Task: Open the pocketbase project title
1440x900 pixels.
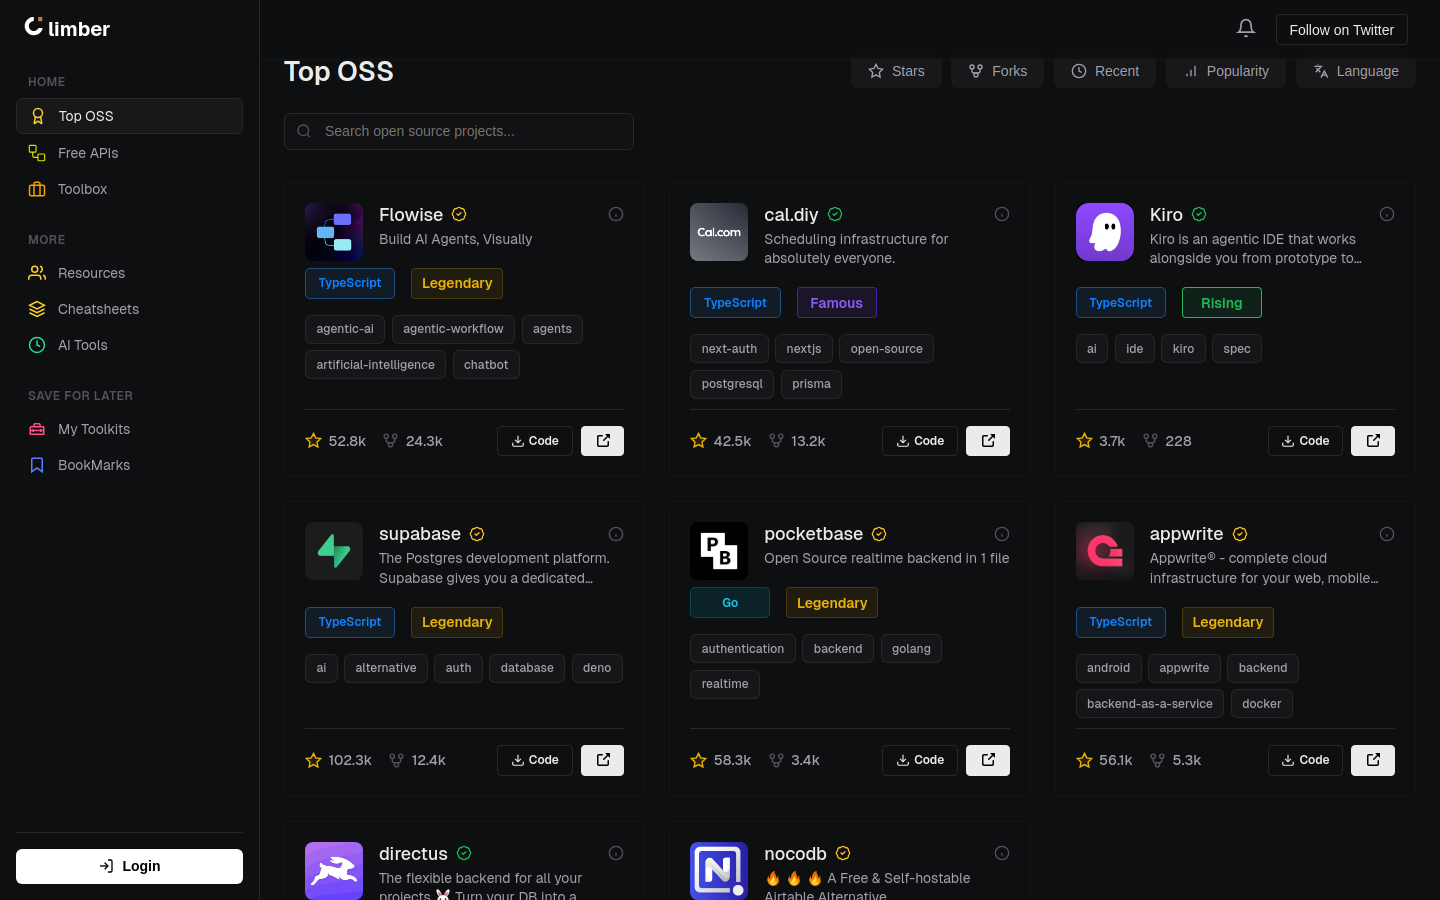Action: click(813, 534)
